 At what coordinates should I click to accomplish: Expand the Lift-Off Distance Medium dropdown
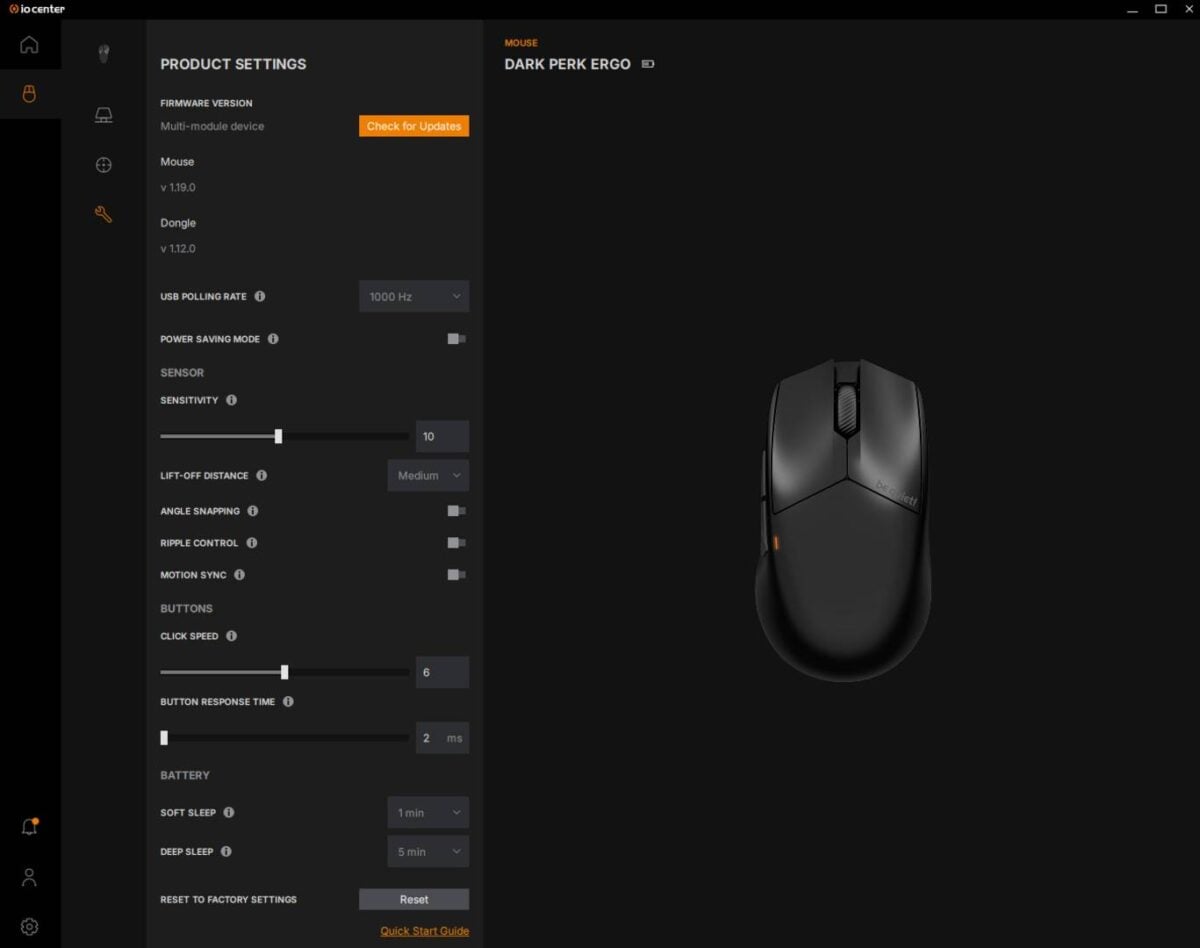tap(428, 476)
